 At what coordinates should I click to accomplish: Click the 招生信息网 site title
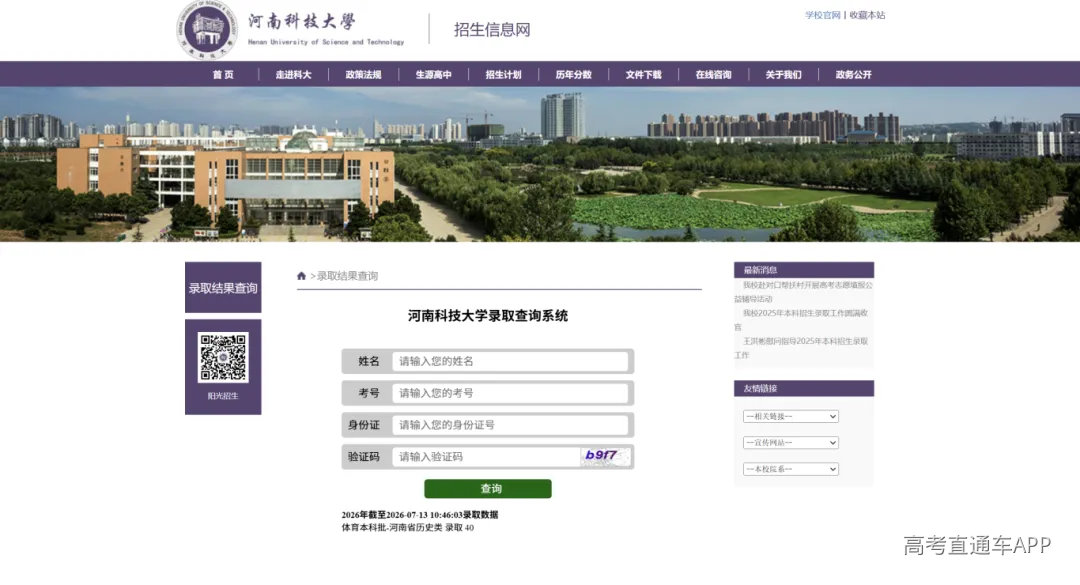point(492,30)
